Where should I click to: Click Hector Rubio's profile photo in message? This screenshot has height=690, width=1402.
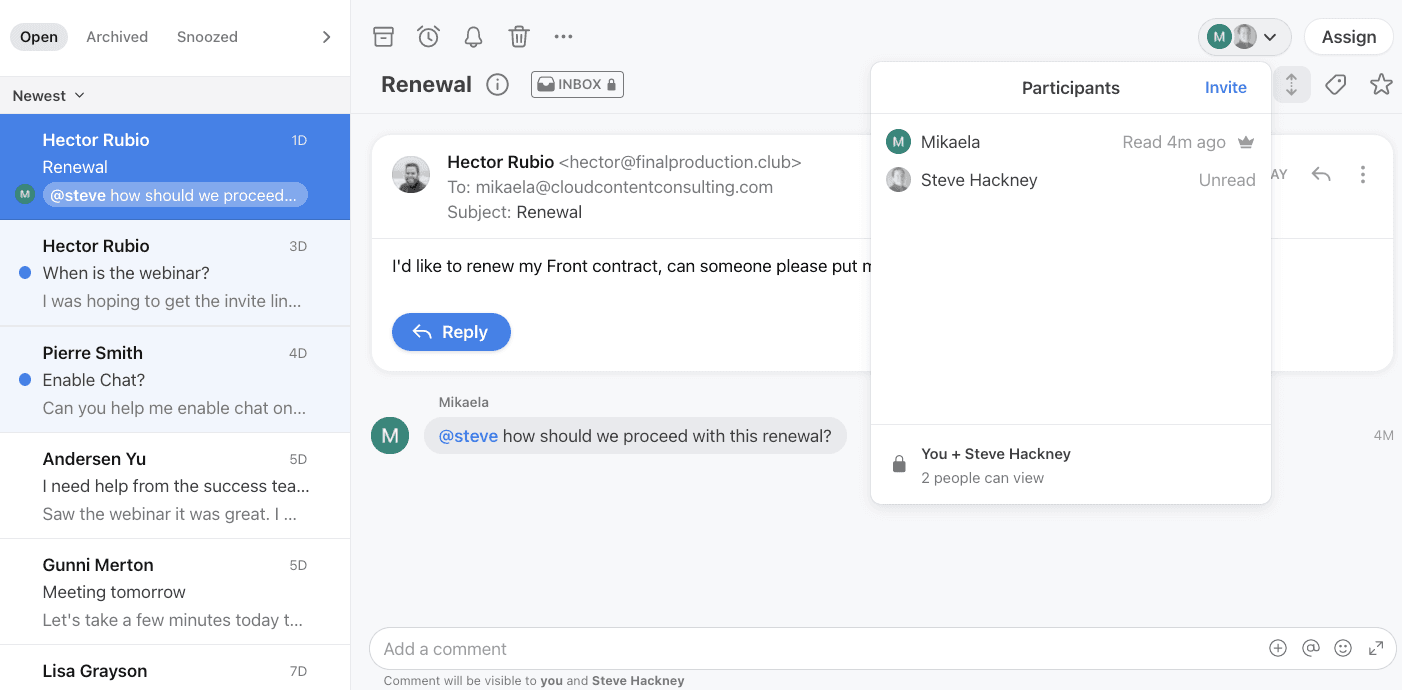410,174
